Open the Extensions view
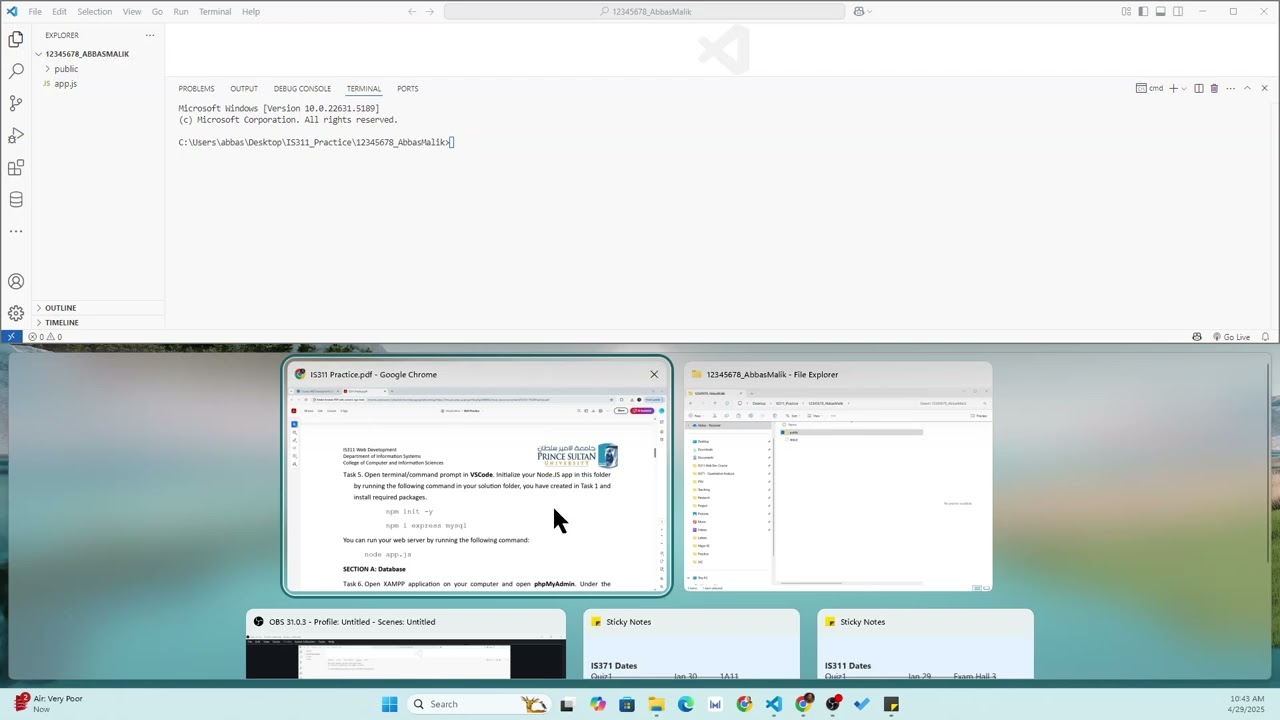 16,167
